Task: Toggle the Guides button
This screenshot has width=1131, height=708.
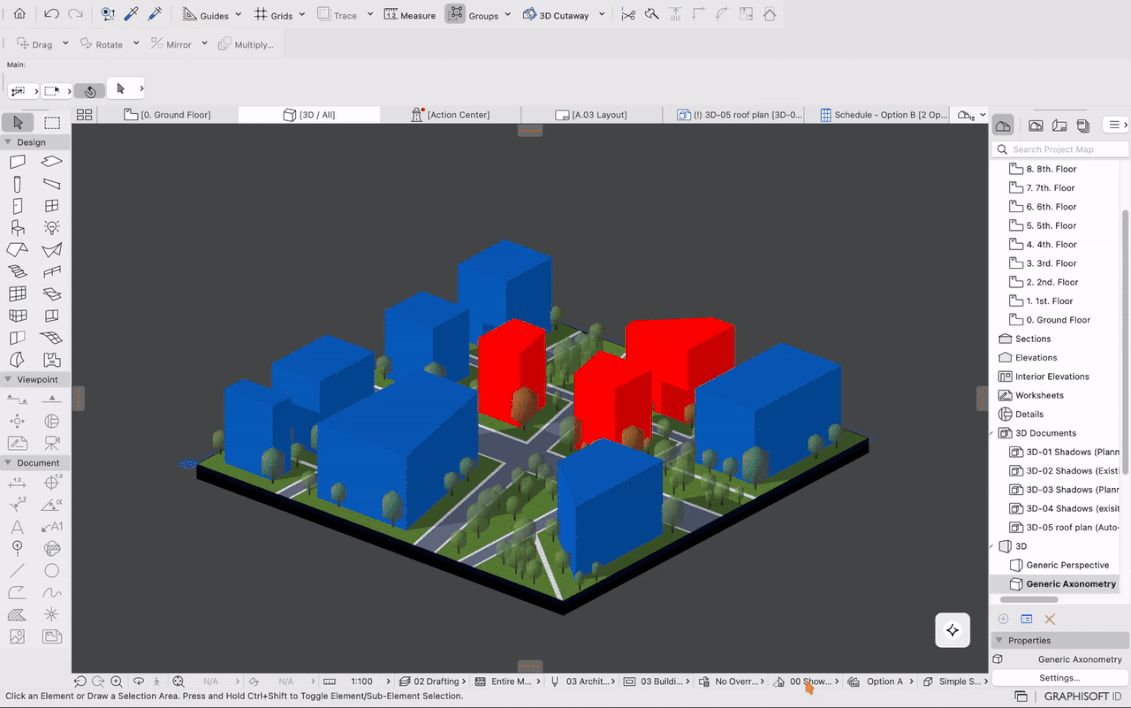Action: (206, 14)
